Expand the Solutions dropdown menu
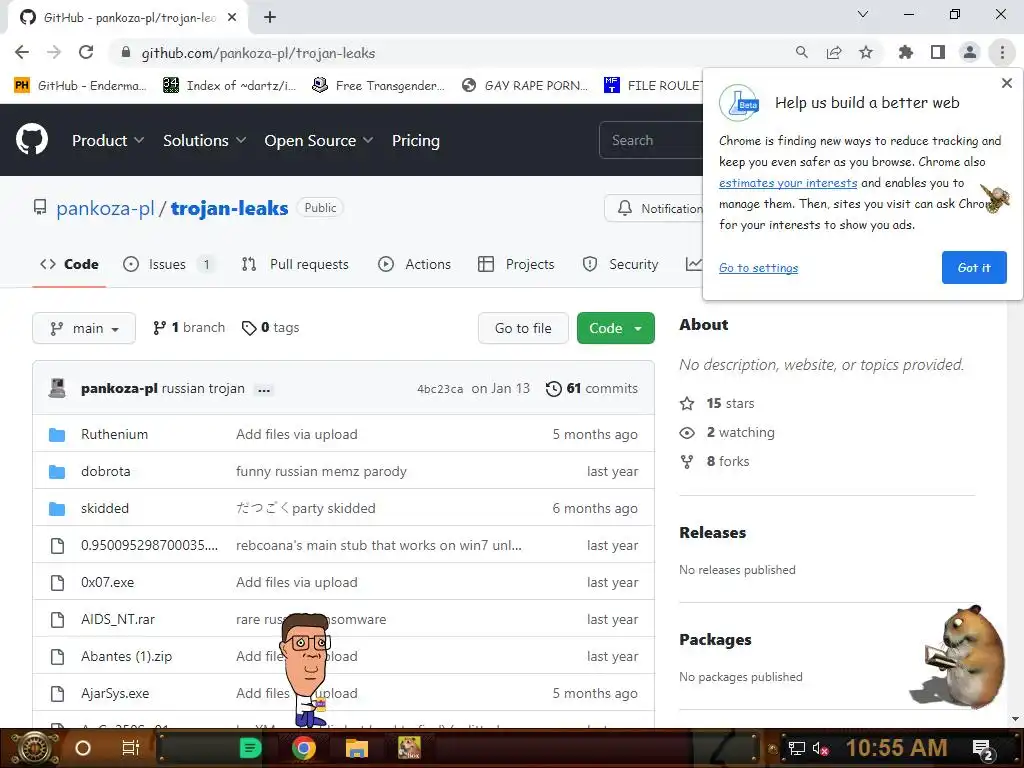The width and height of the screenshot is (1024, 768). [204, 140]
